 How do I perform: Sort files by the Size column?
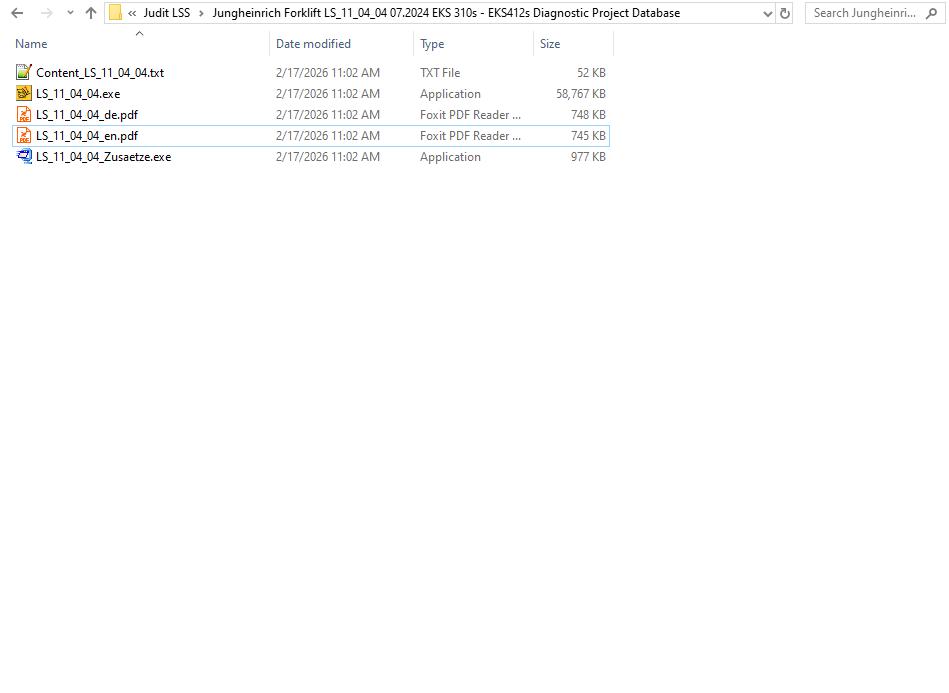pyautogui.click(x=550, y=44)
